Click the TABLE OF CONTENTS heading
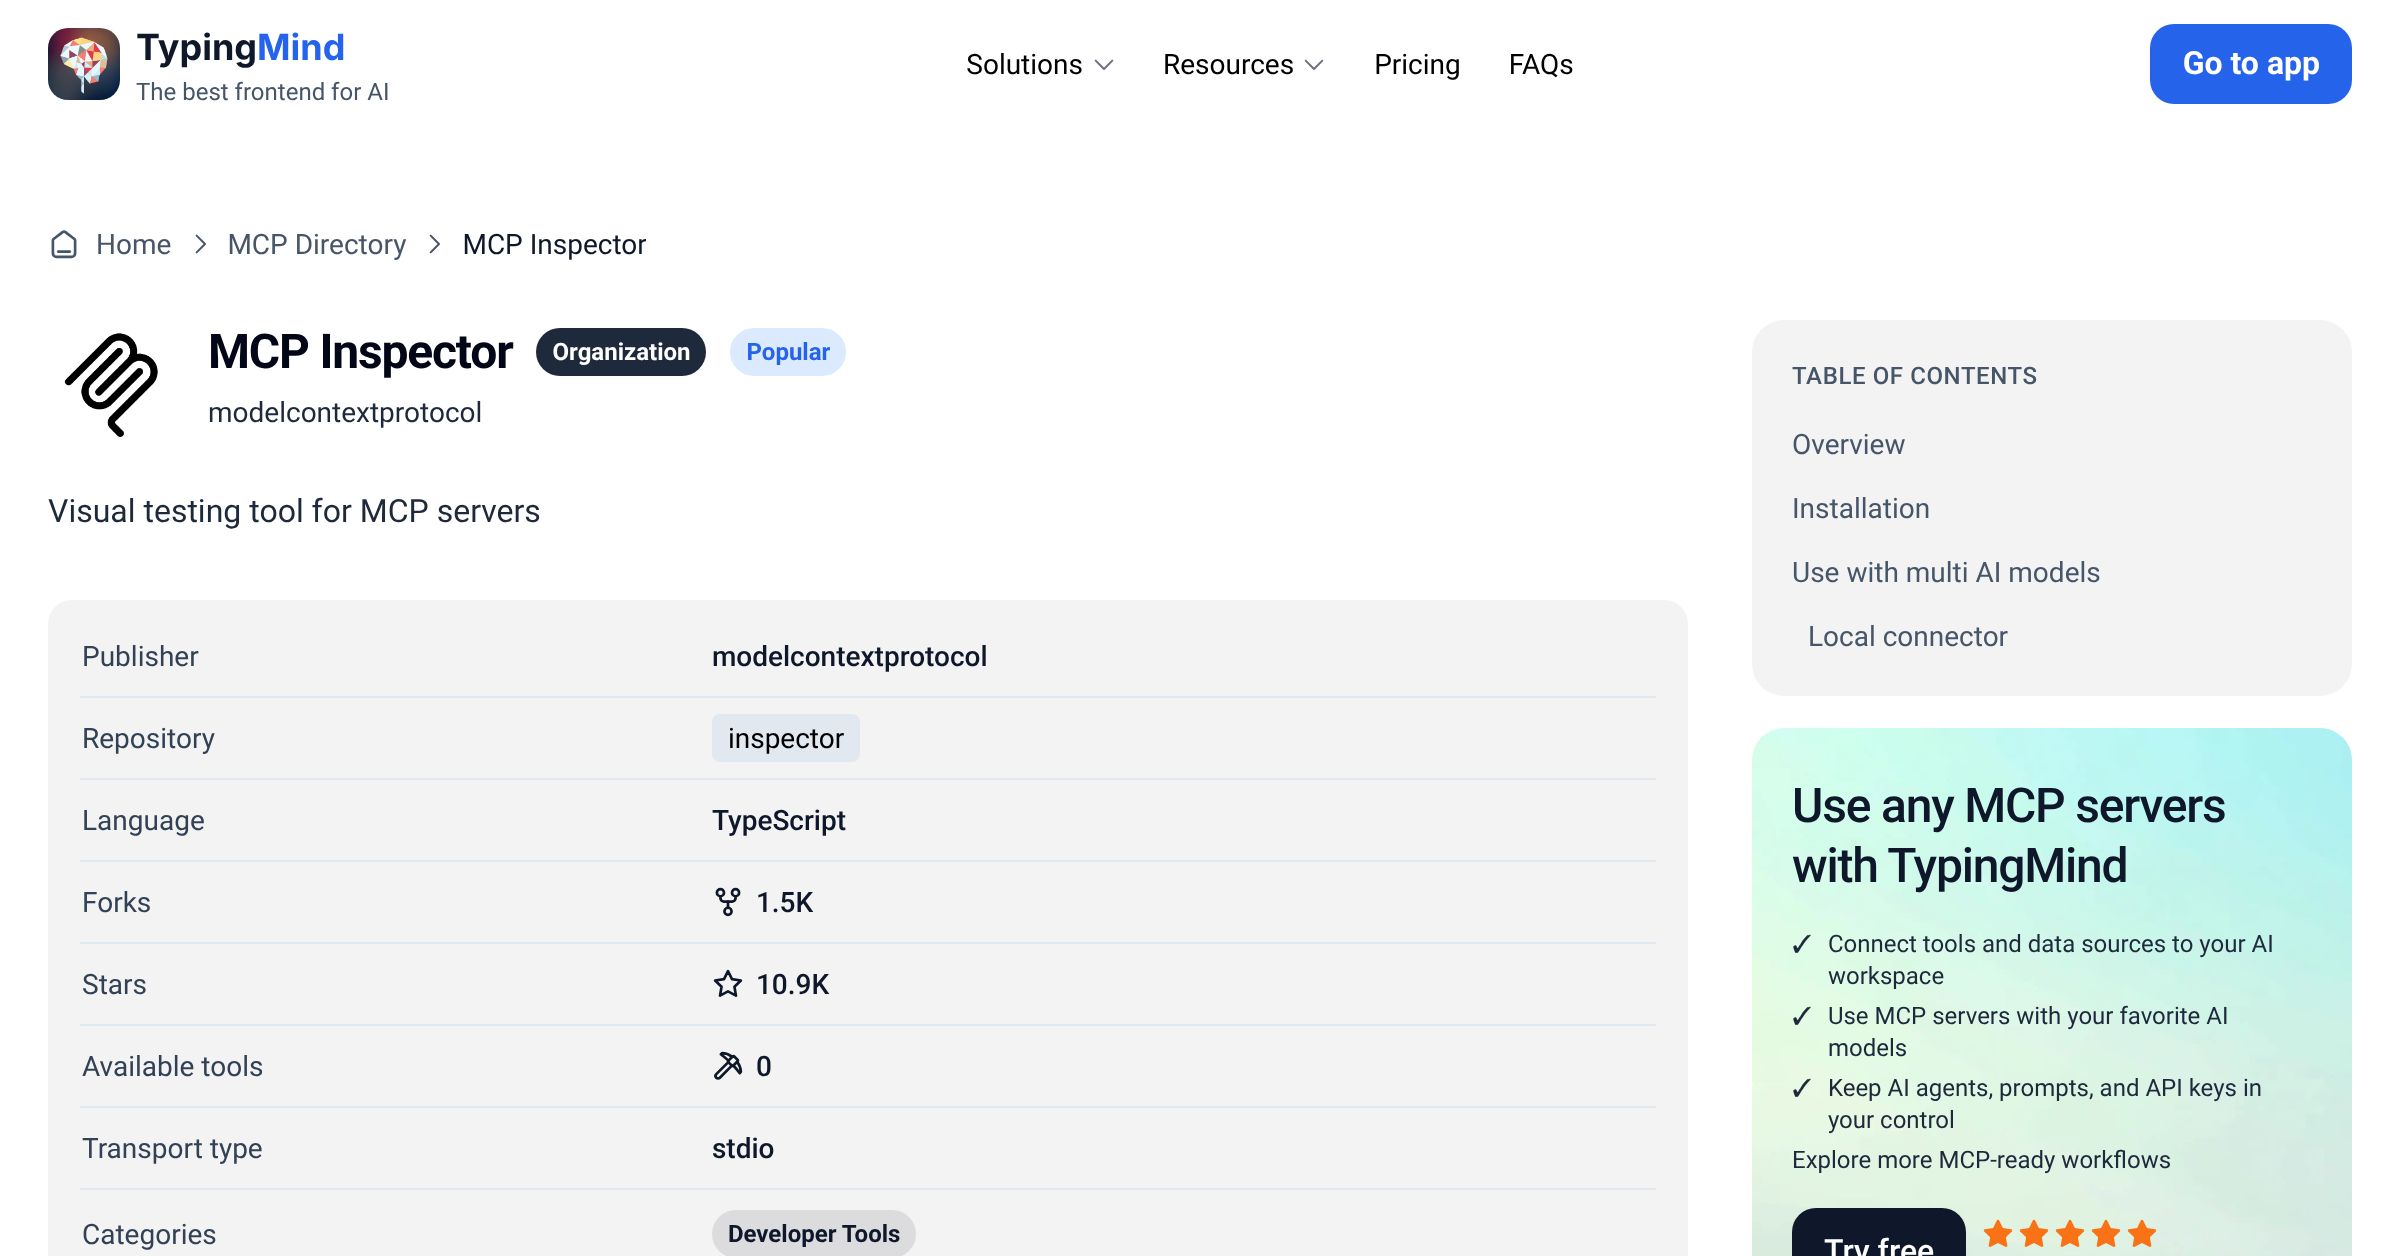2400x1256 pixels. (1914, 376)
